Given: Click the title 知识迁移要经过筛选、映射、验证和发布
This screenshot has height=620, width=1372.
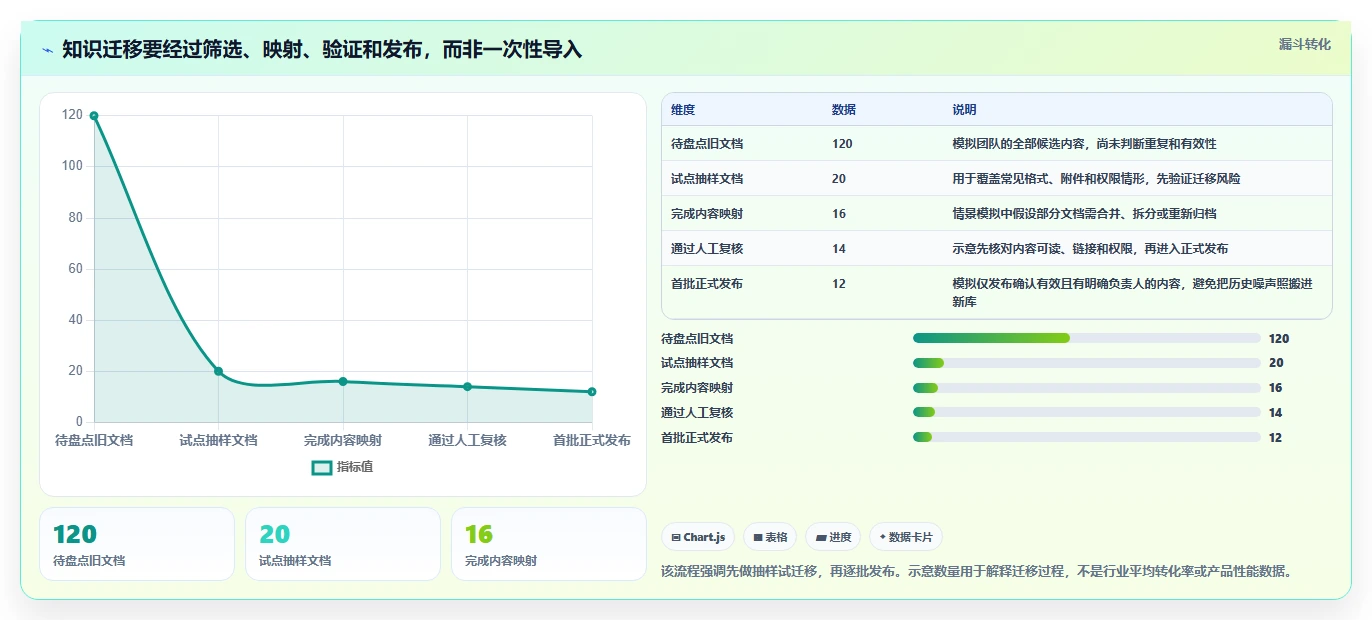Looking at the screenshot, I should point(322,49).
